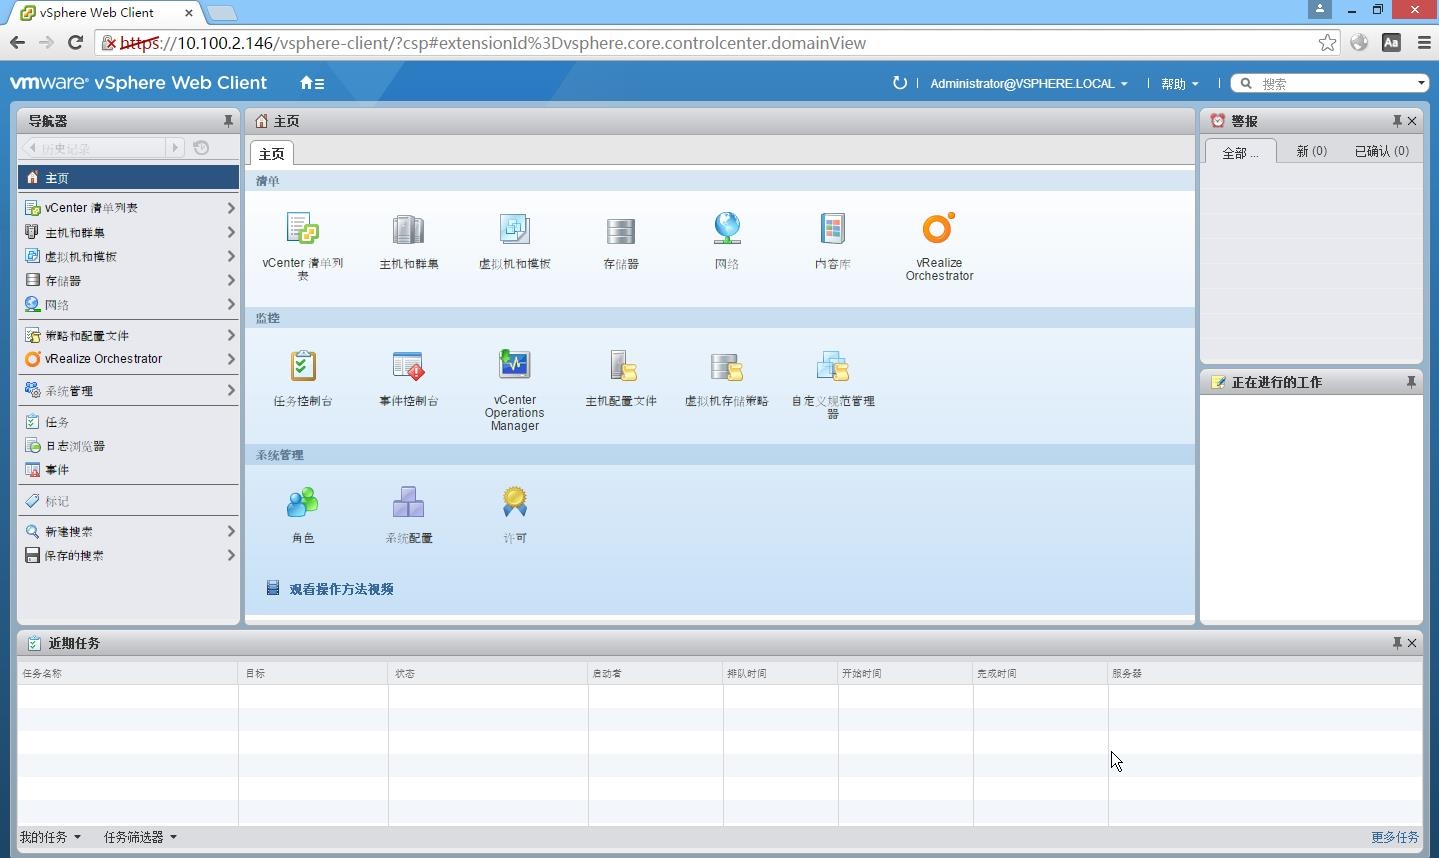This screenshot has width=1439, height=858.
Task: Switch to the 已确认 (0) alarms tab
Action: 1381,151
